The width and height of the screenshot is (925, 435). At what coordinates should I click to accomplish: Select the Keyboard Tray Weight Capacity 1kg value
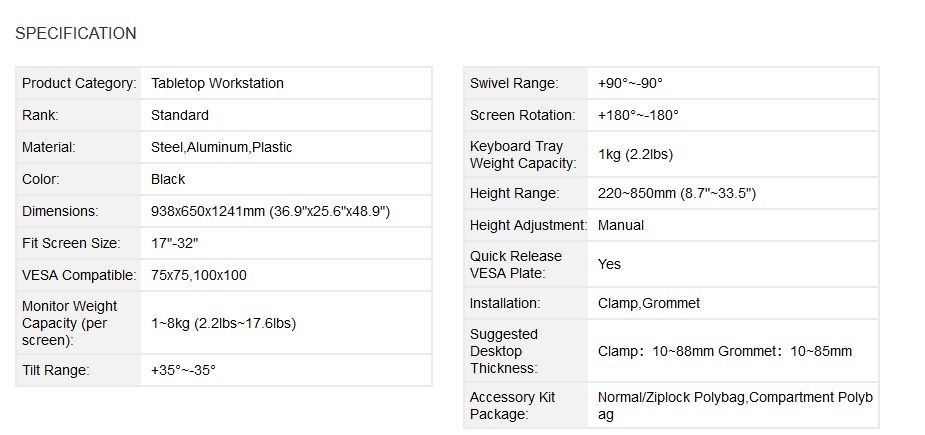(635, 155)
